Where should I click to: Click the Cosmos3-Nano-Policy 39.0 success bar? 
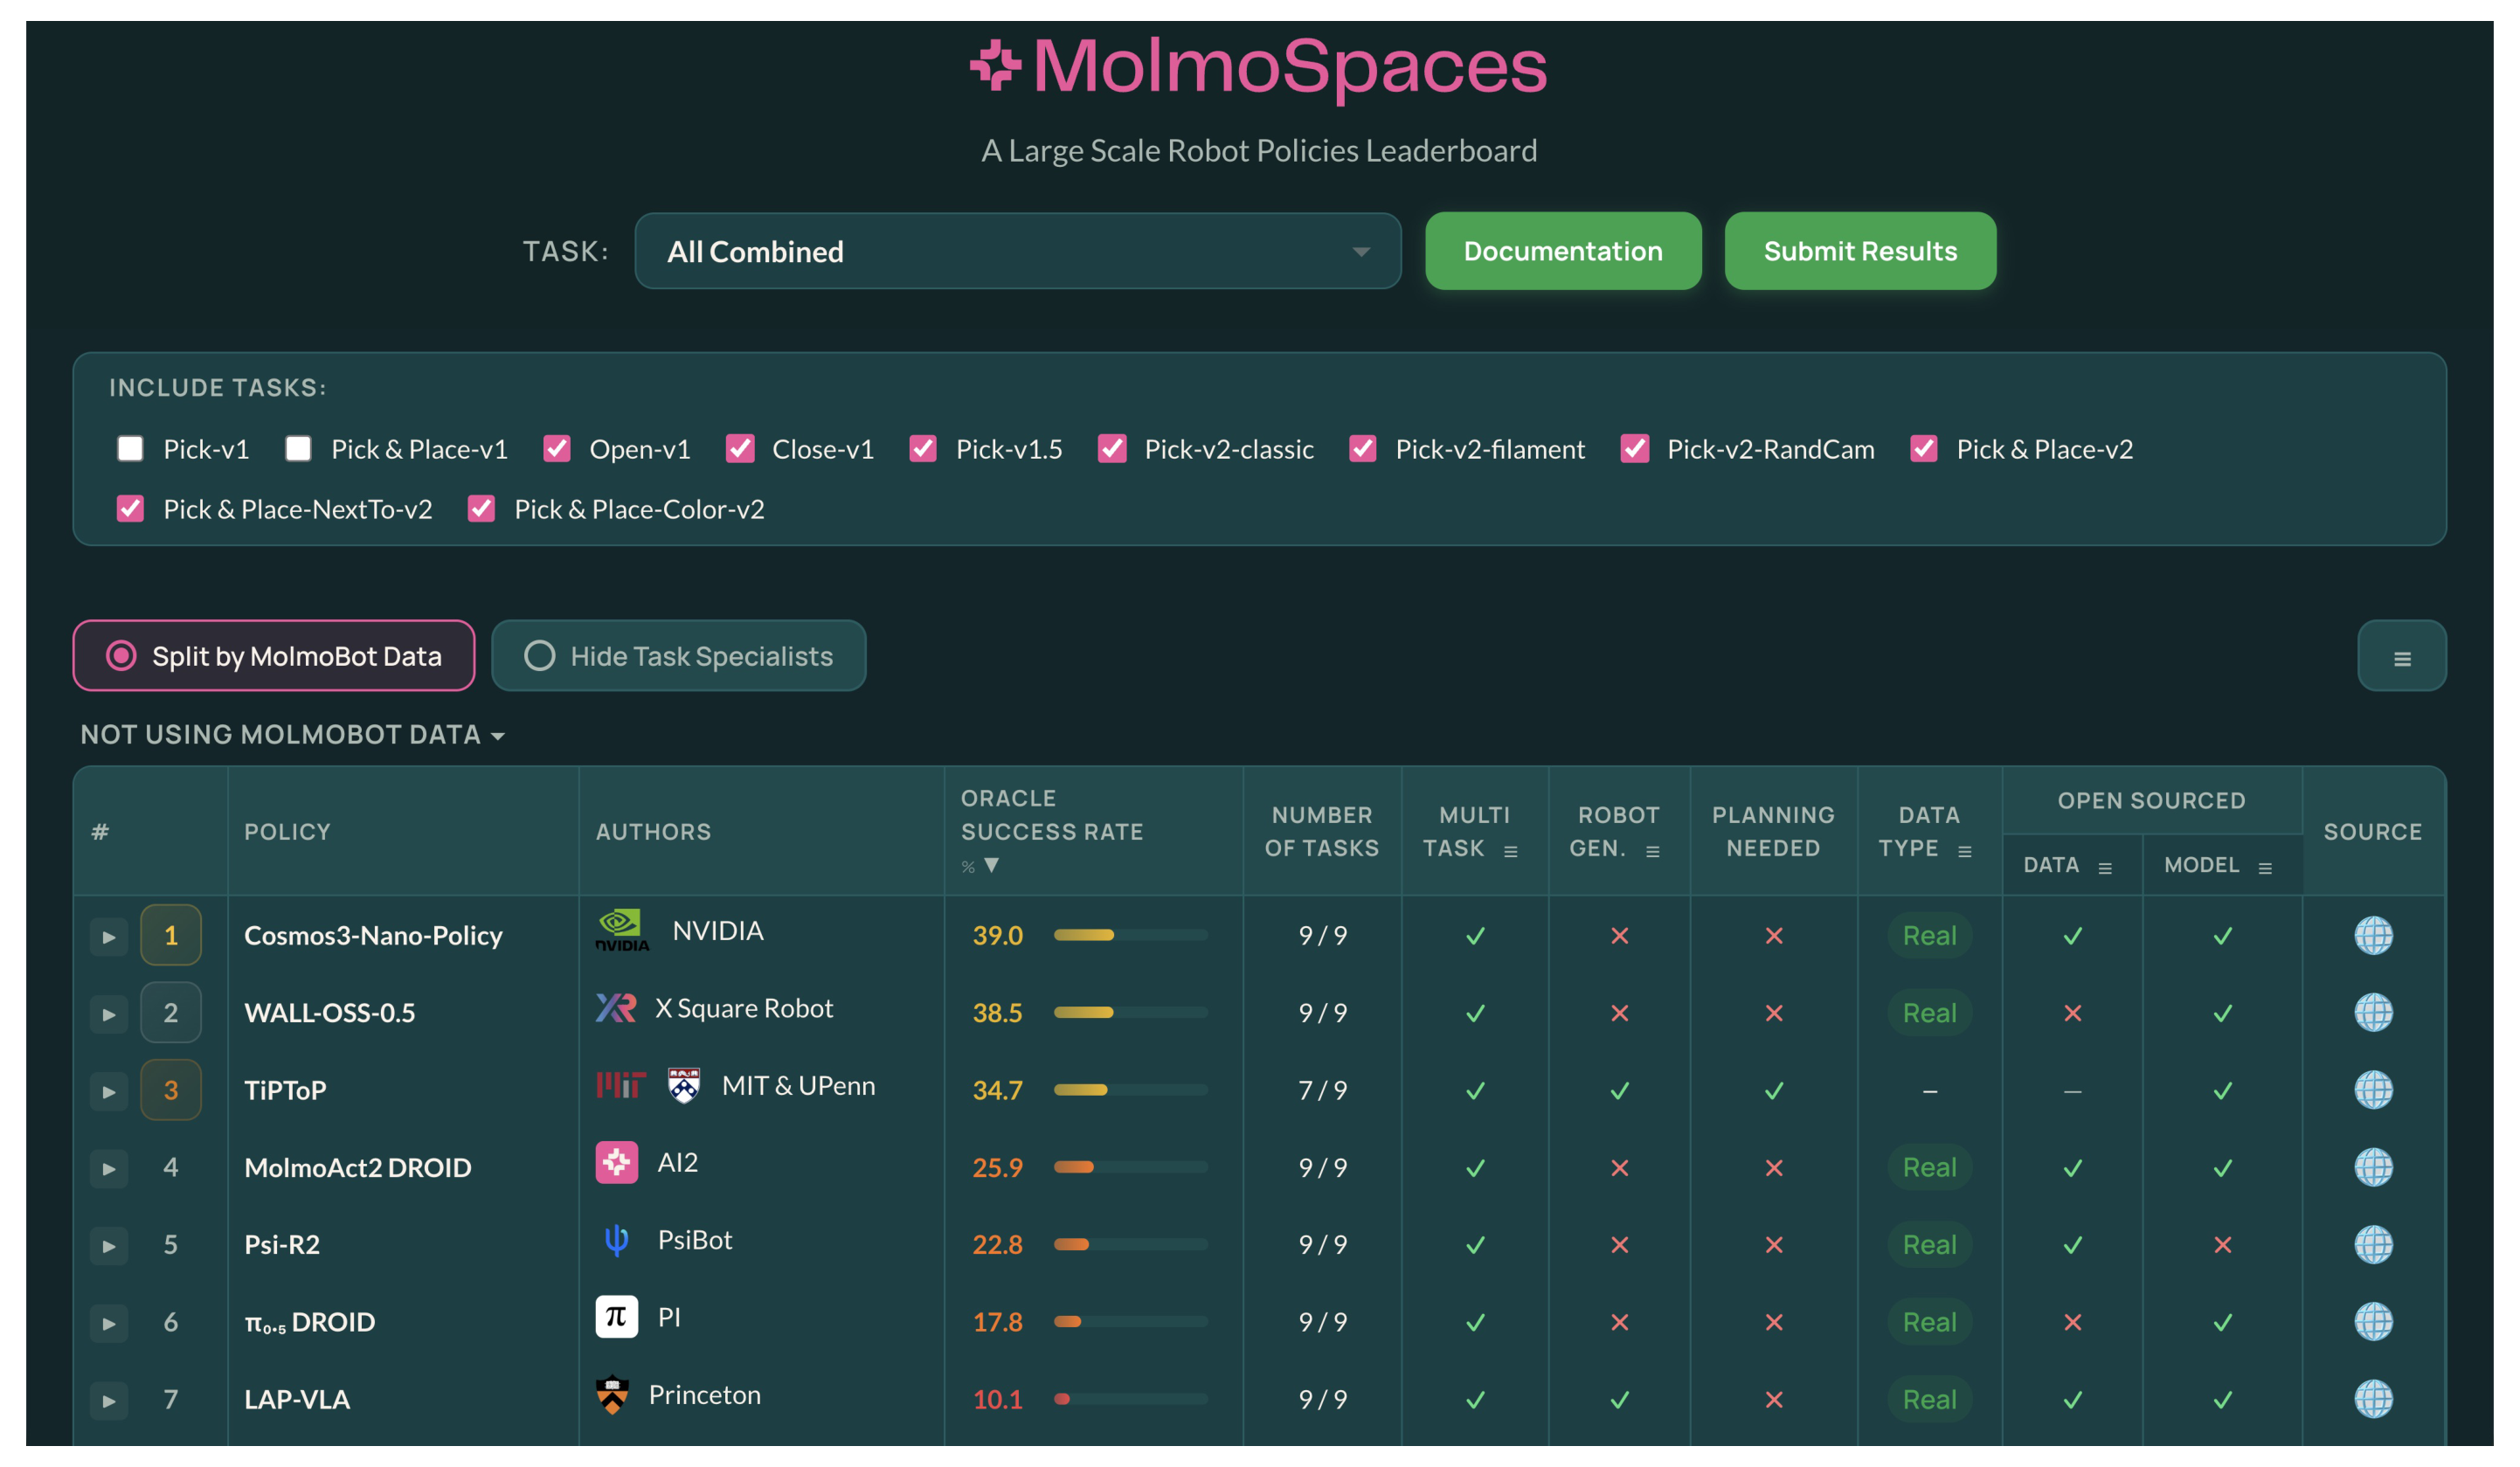coord(1130,935)
